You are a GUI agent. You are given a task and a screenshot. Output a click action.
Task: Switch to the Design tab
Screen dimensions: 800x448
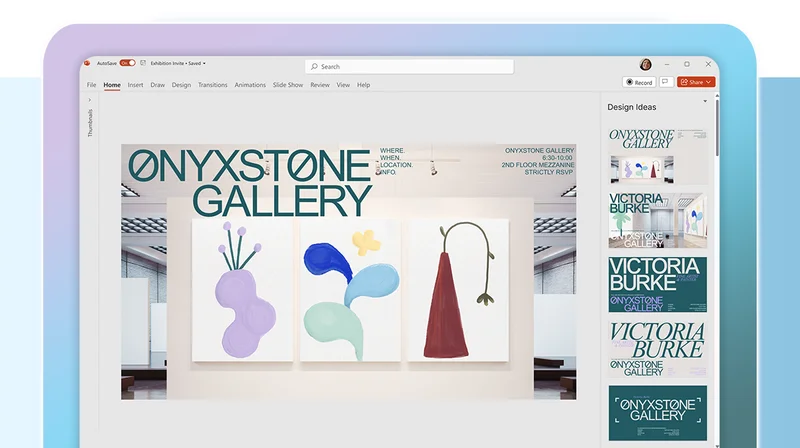click(181, 85)
